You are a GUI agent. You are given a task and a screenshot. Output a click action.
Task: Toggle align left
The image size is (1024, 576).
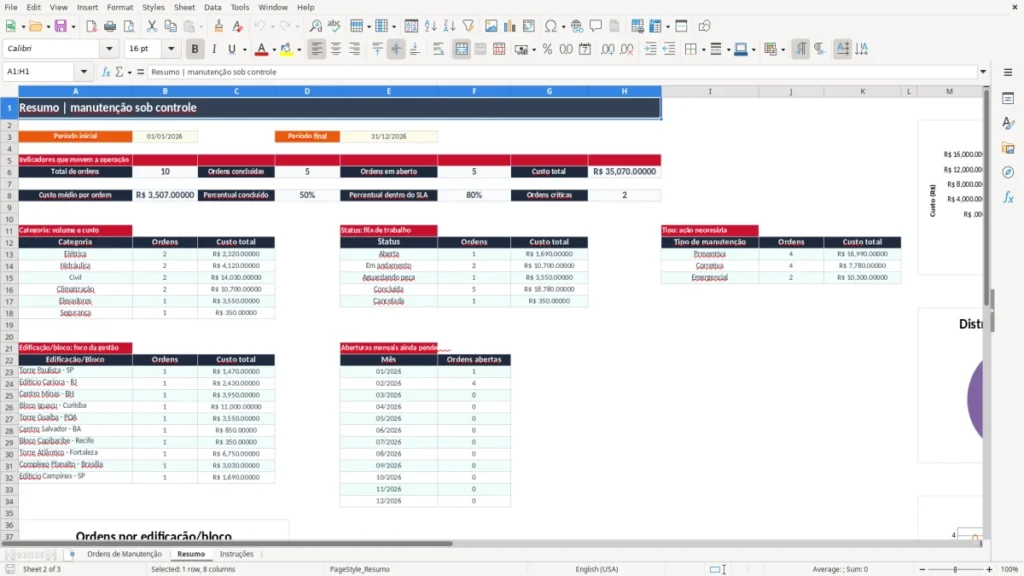[x=317, y=49]
